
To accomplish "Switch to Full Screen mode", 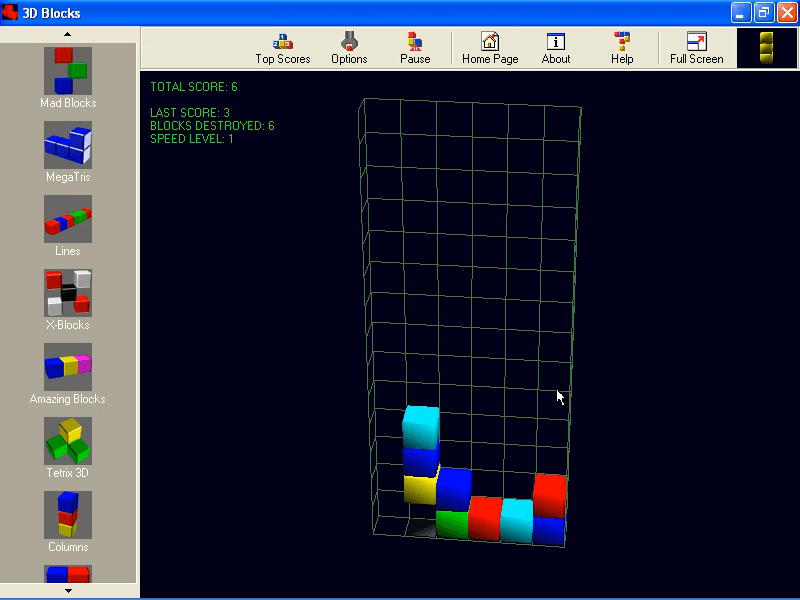I will tap(696, 48).
